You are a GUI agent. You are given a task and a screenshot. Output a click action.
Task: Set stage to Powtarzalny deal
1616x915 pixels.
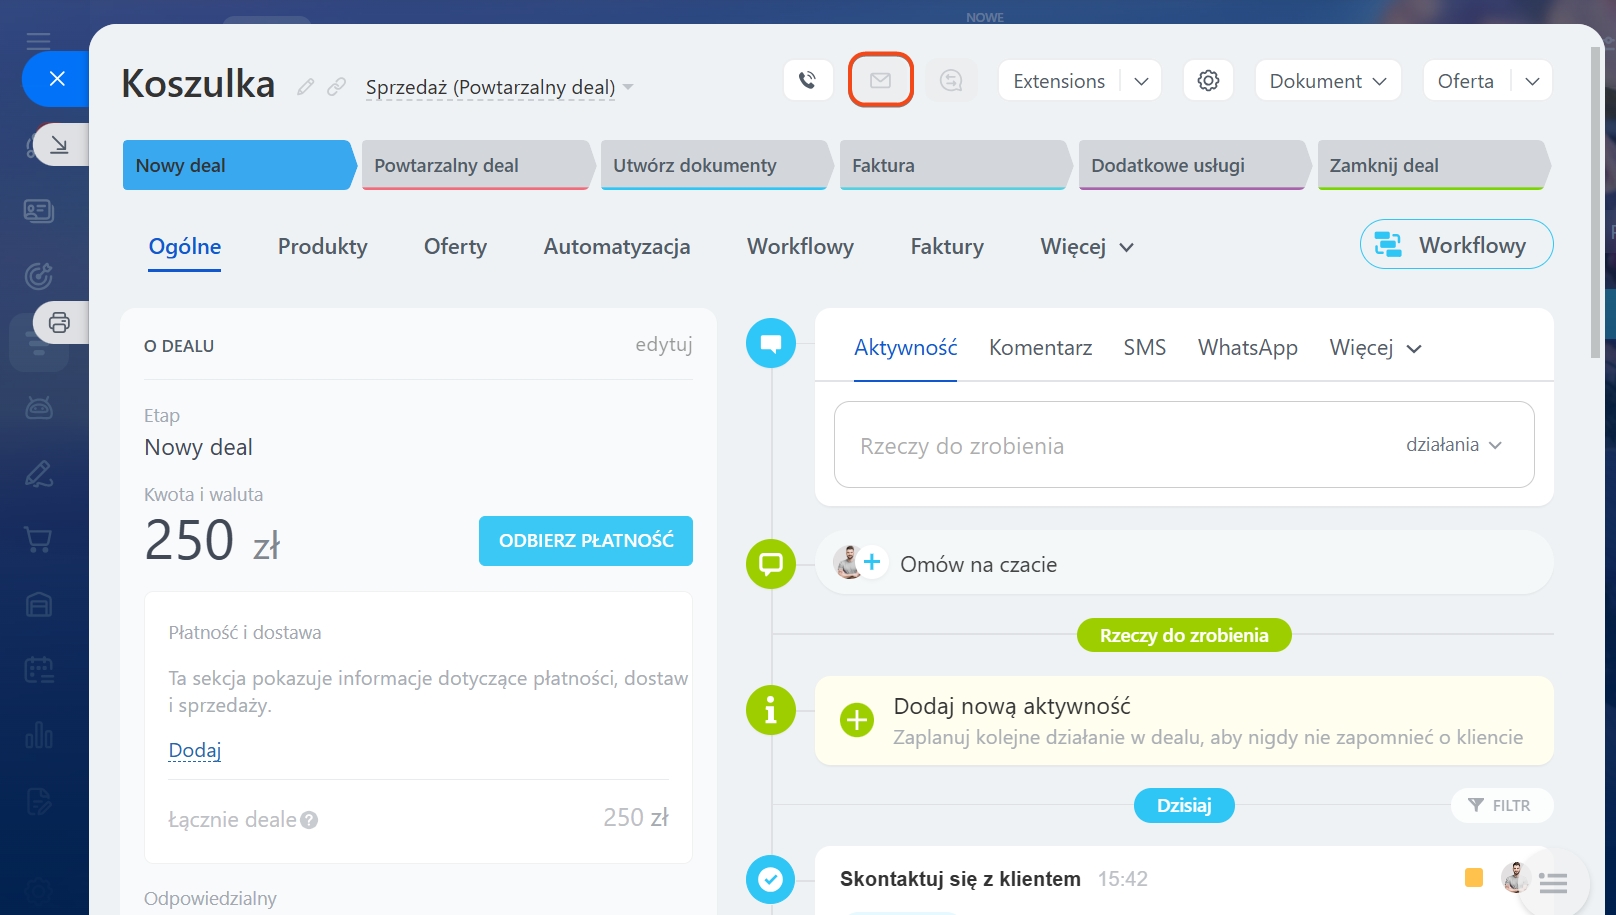(476, 165)
